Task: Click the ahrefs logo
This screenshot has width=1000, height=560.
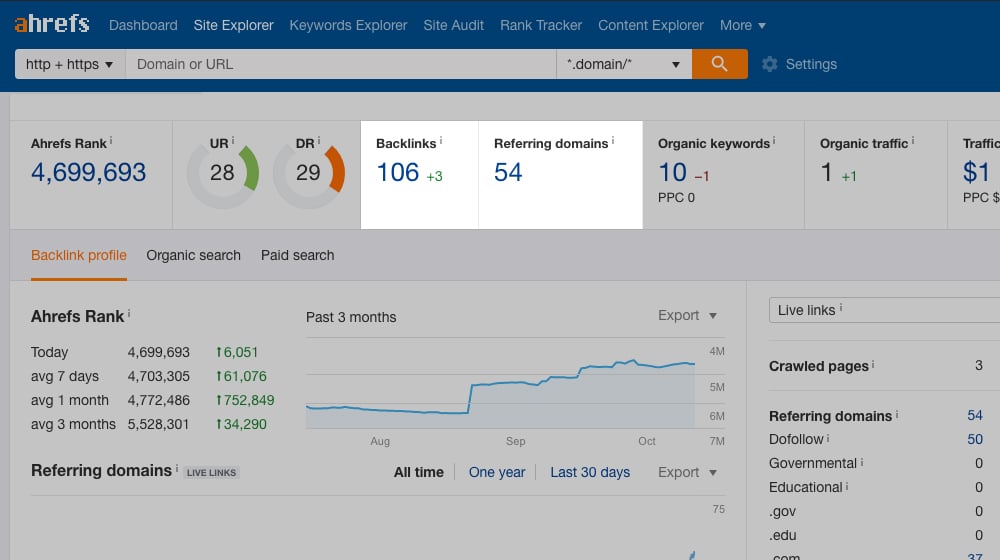Action: click(x=52, y=24)
